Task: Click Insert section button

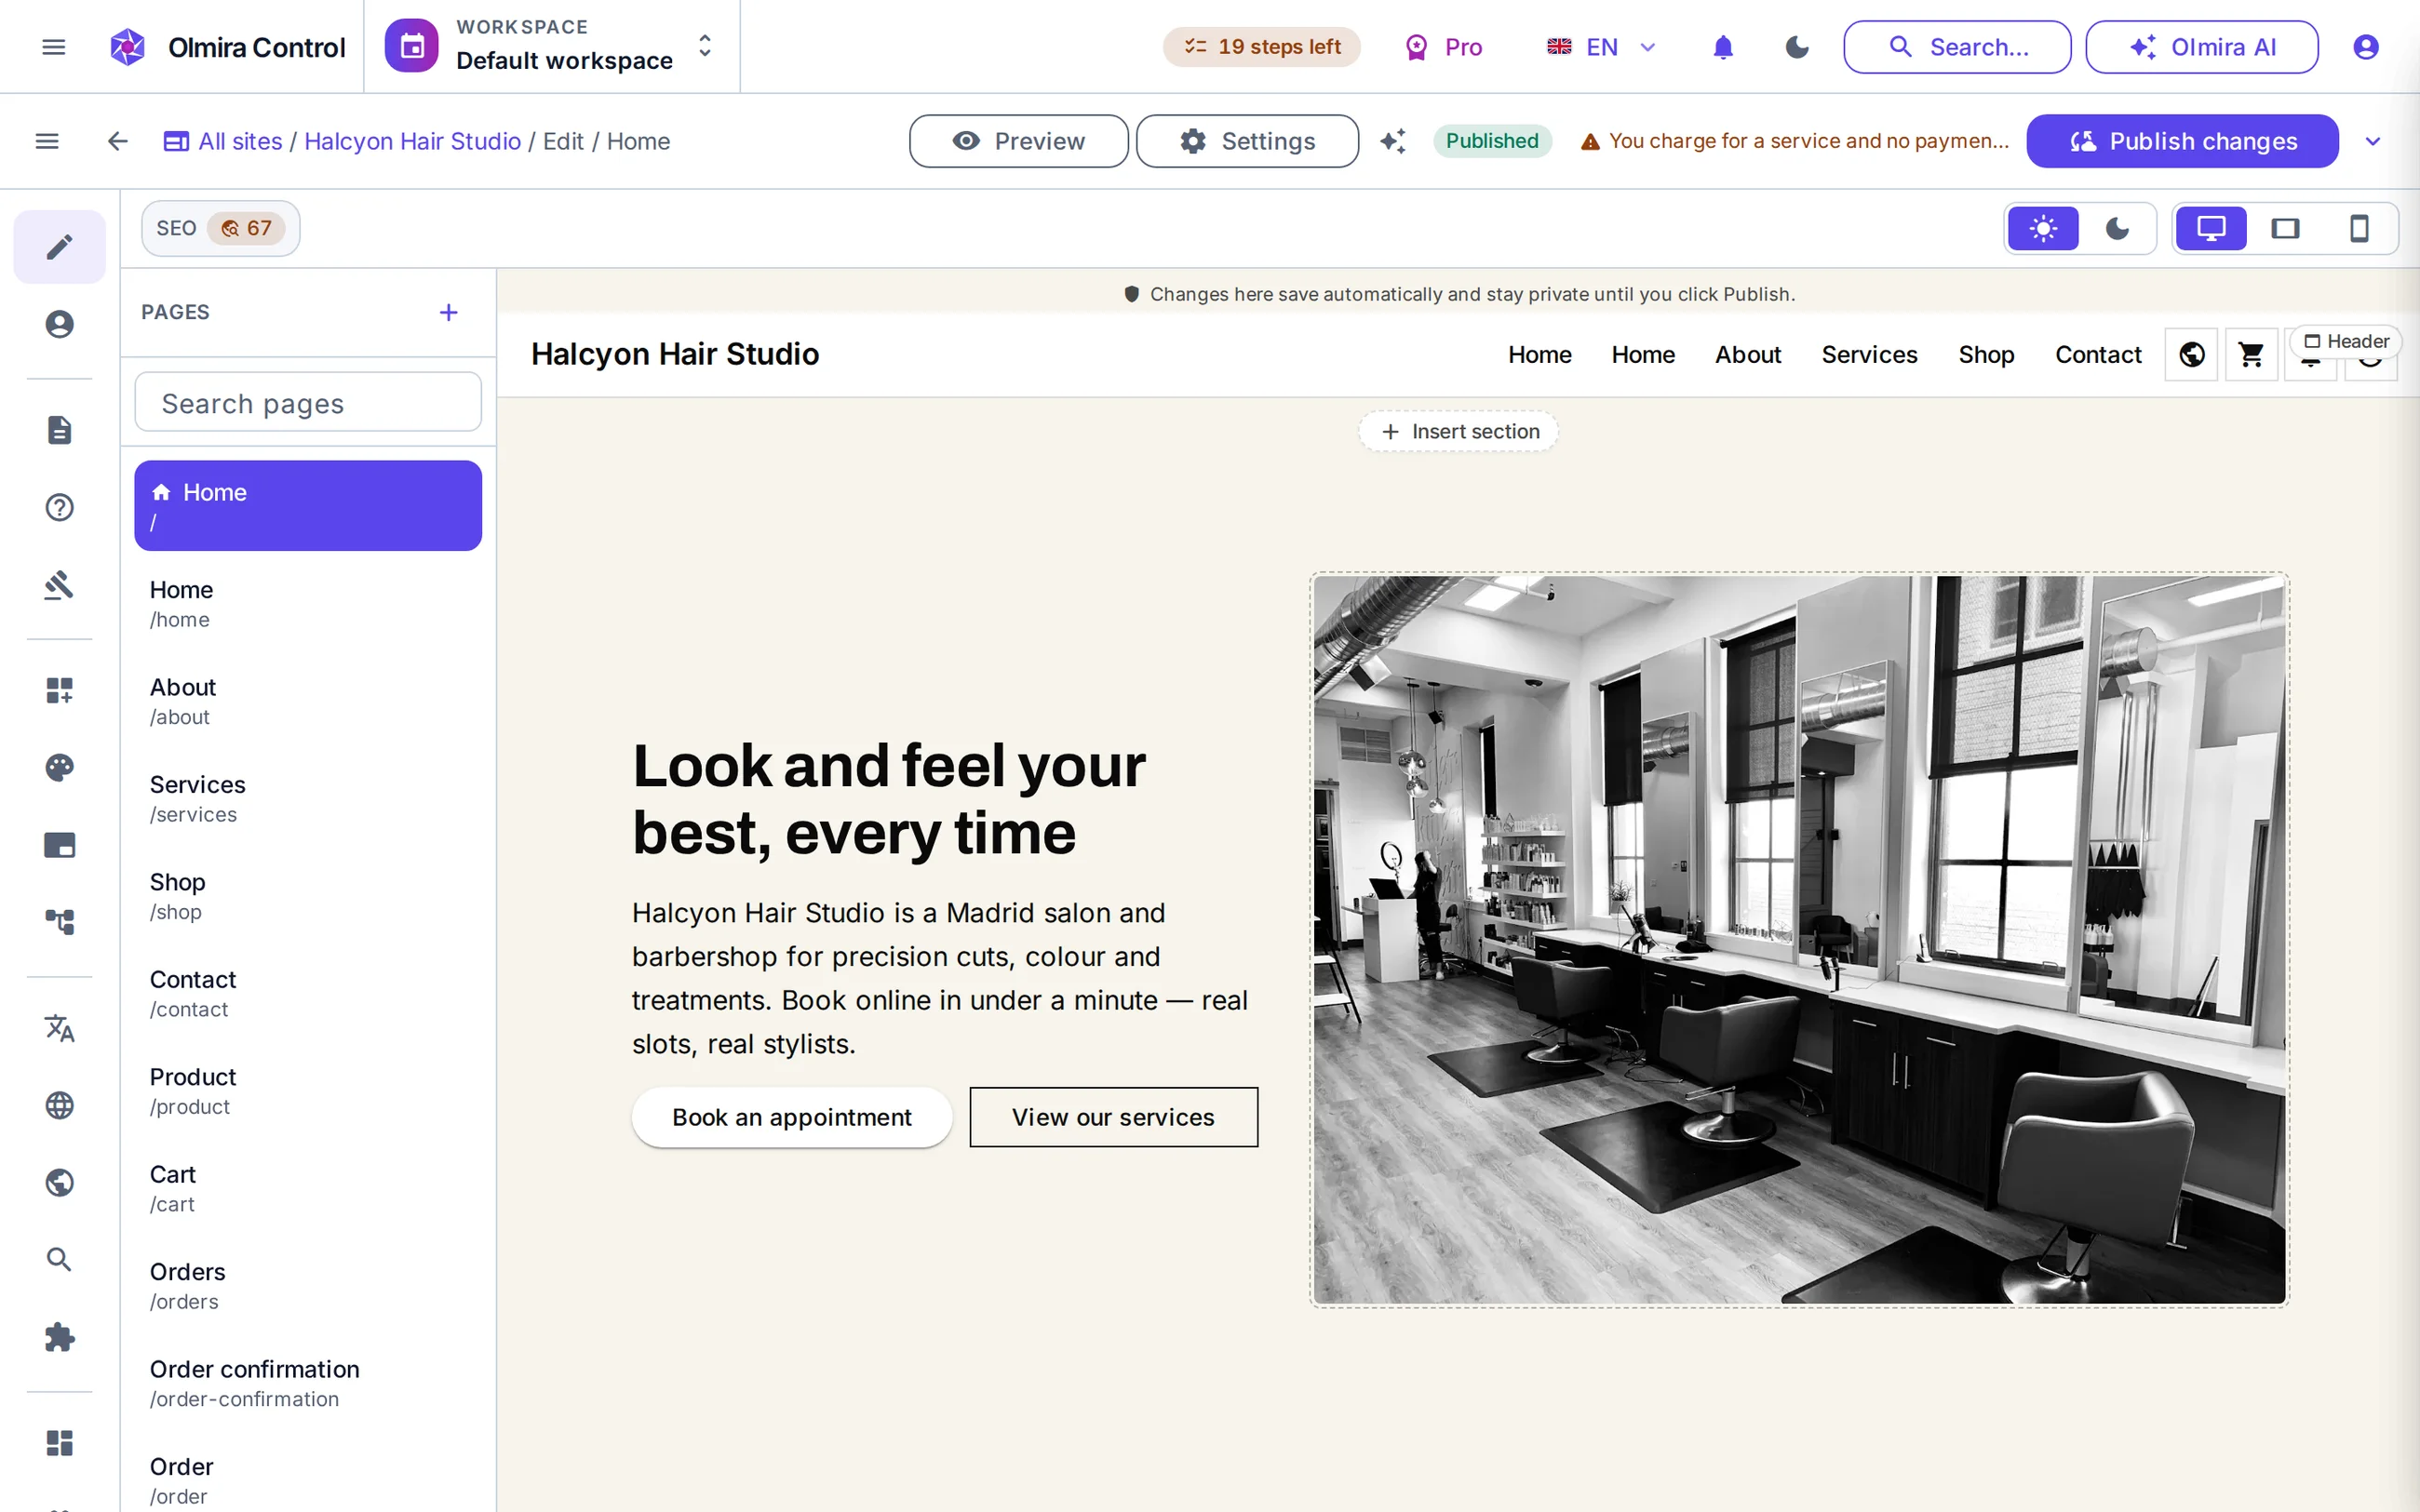Action: (x=1459, y=431)
